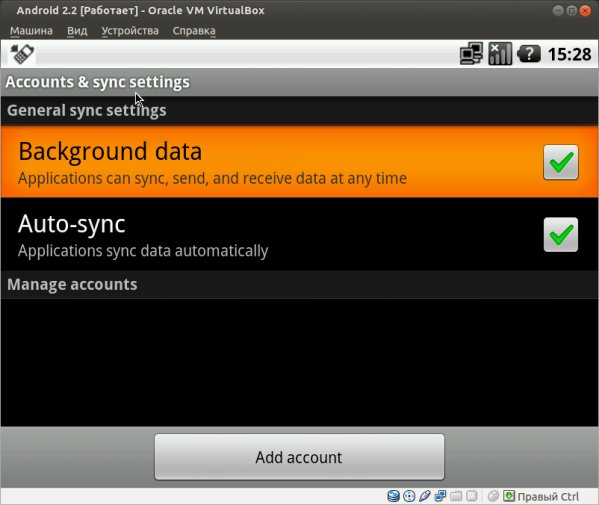The width and height of the screenshot is (599, 505).
Task: Open the Вид menu
Action: [77, 31]
